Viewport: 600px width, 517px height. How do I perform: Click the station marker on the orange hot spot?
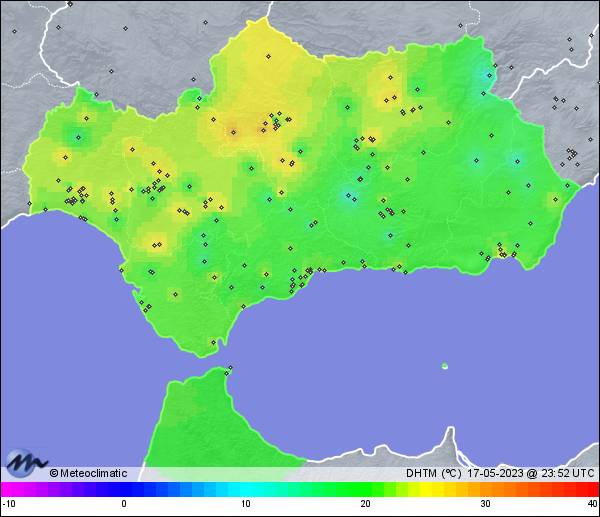coord(233,133)
